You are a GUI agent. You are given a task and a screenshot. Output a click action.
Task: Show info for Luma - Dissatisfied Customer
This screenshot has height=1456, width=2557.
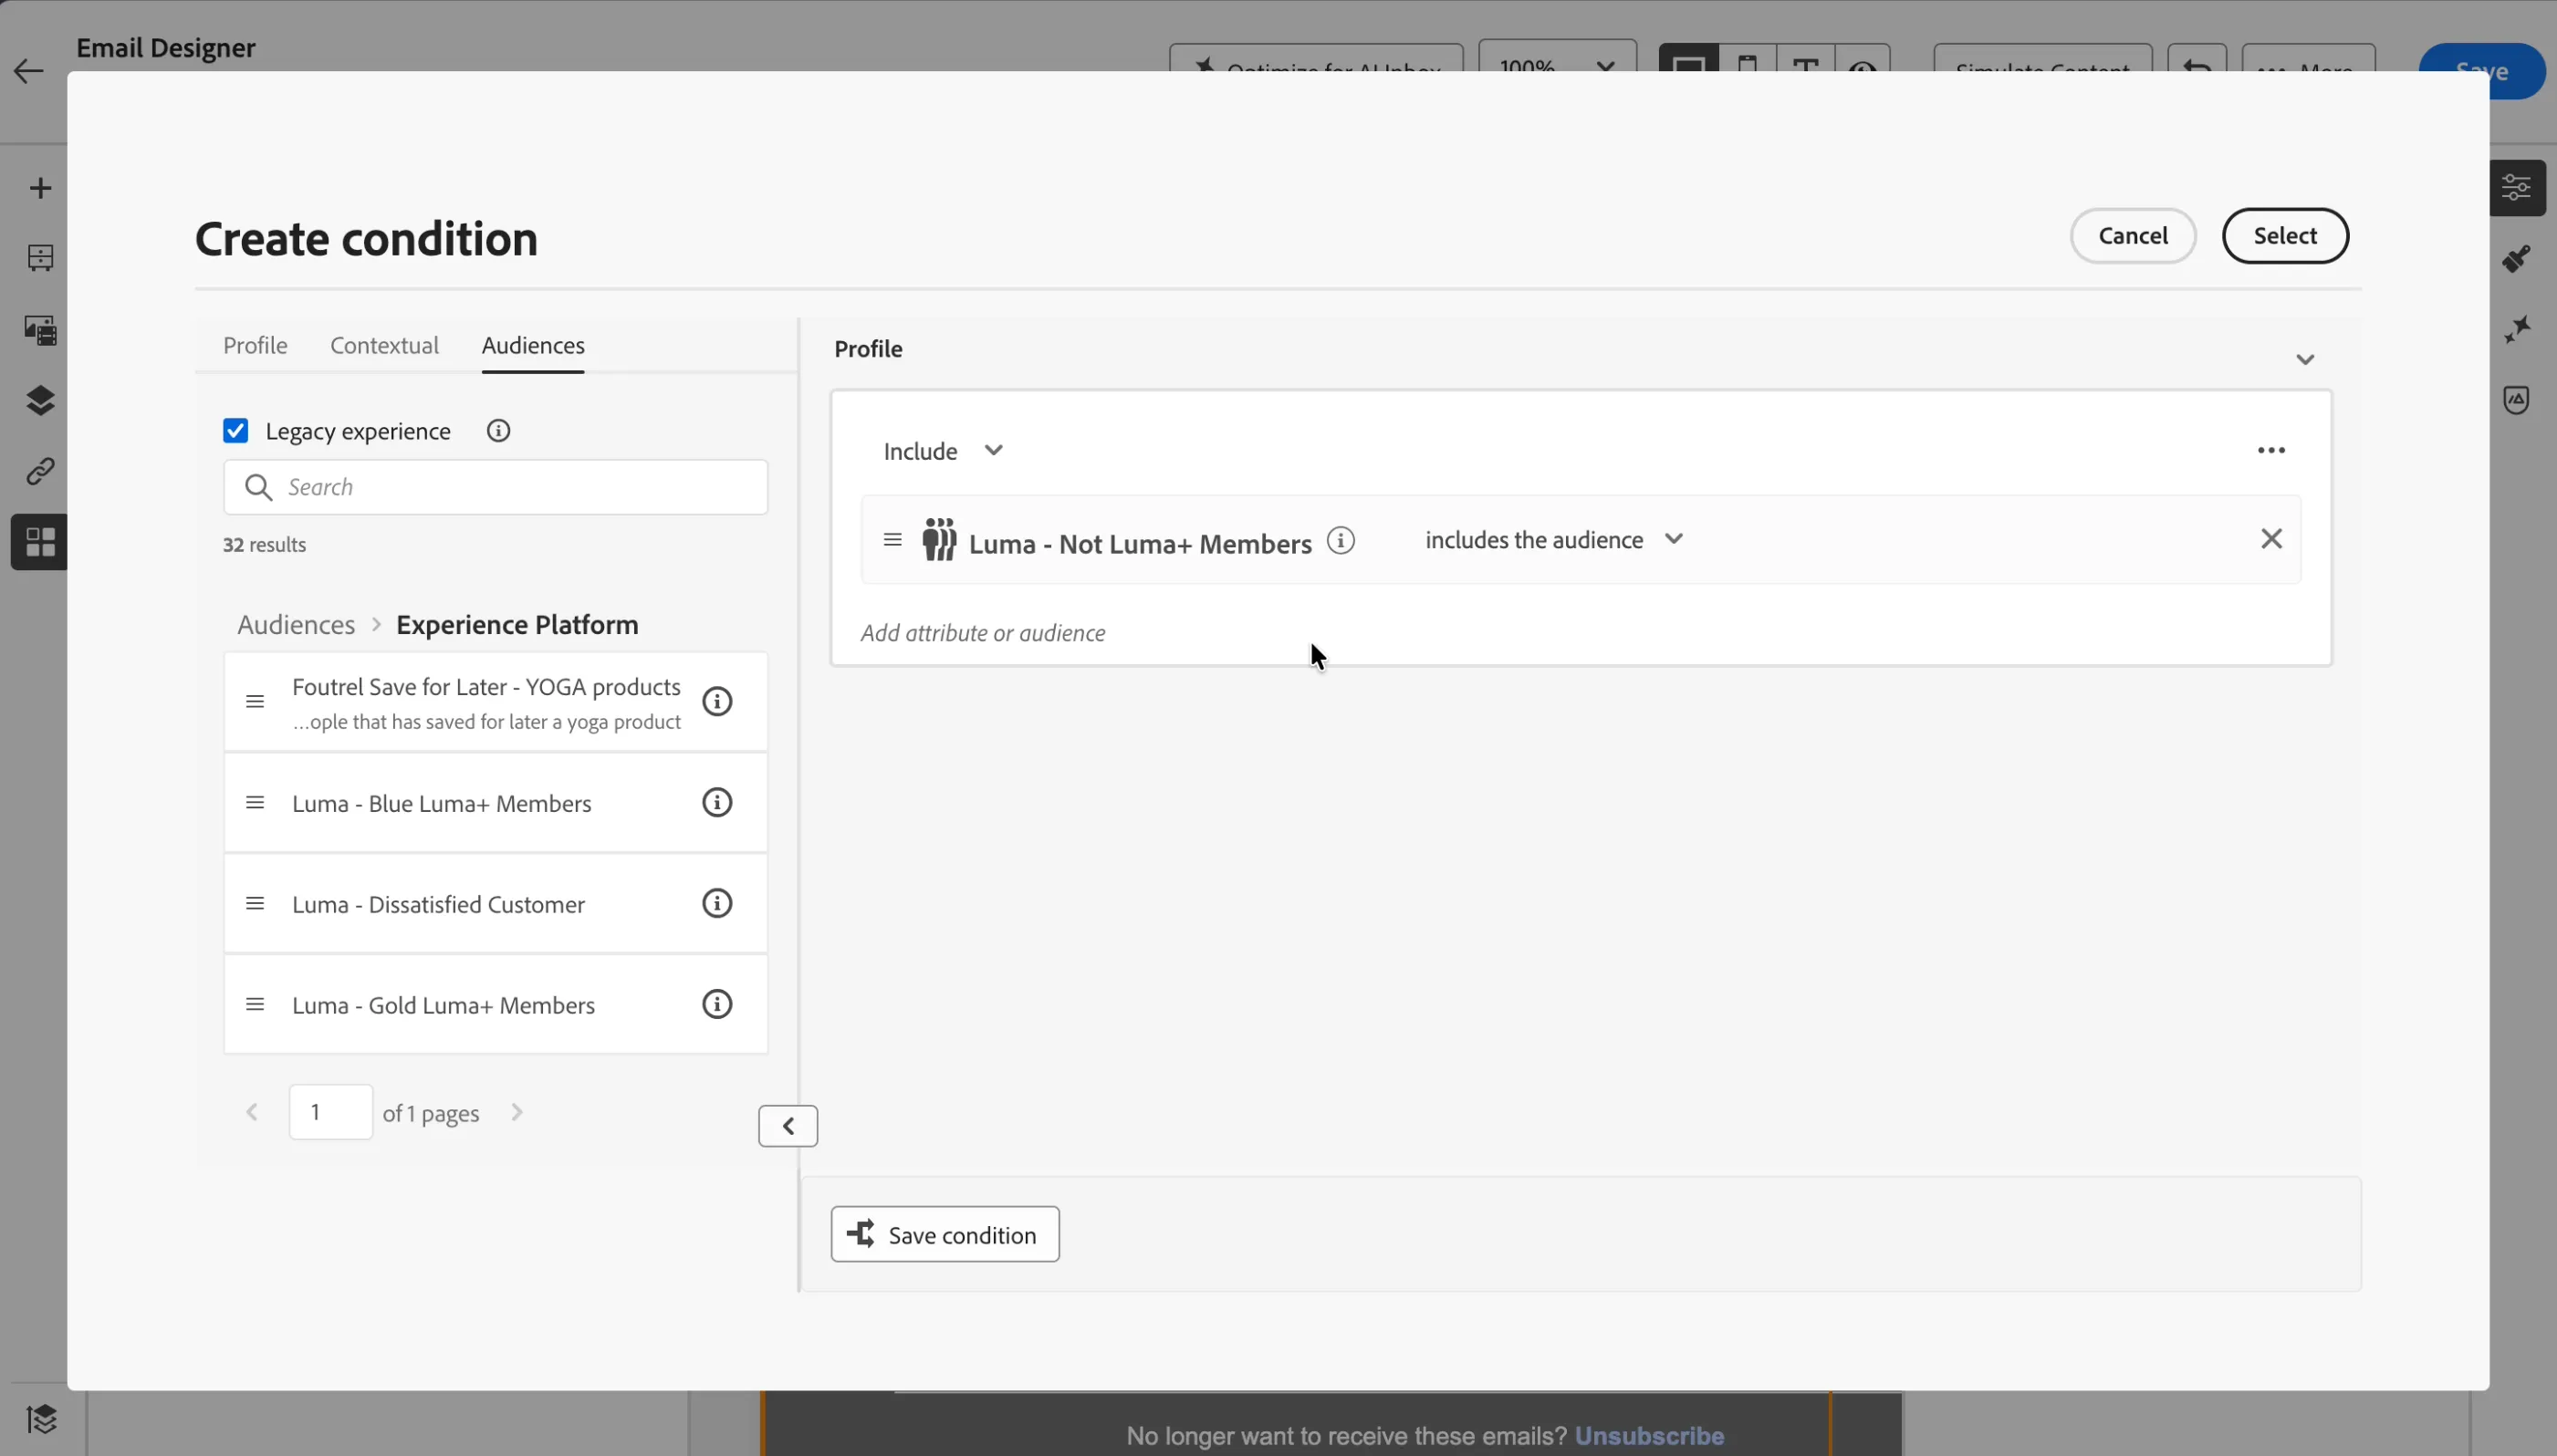pos(717,904)
